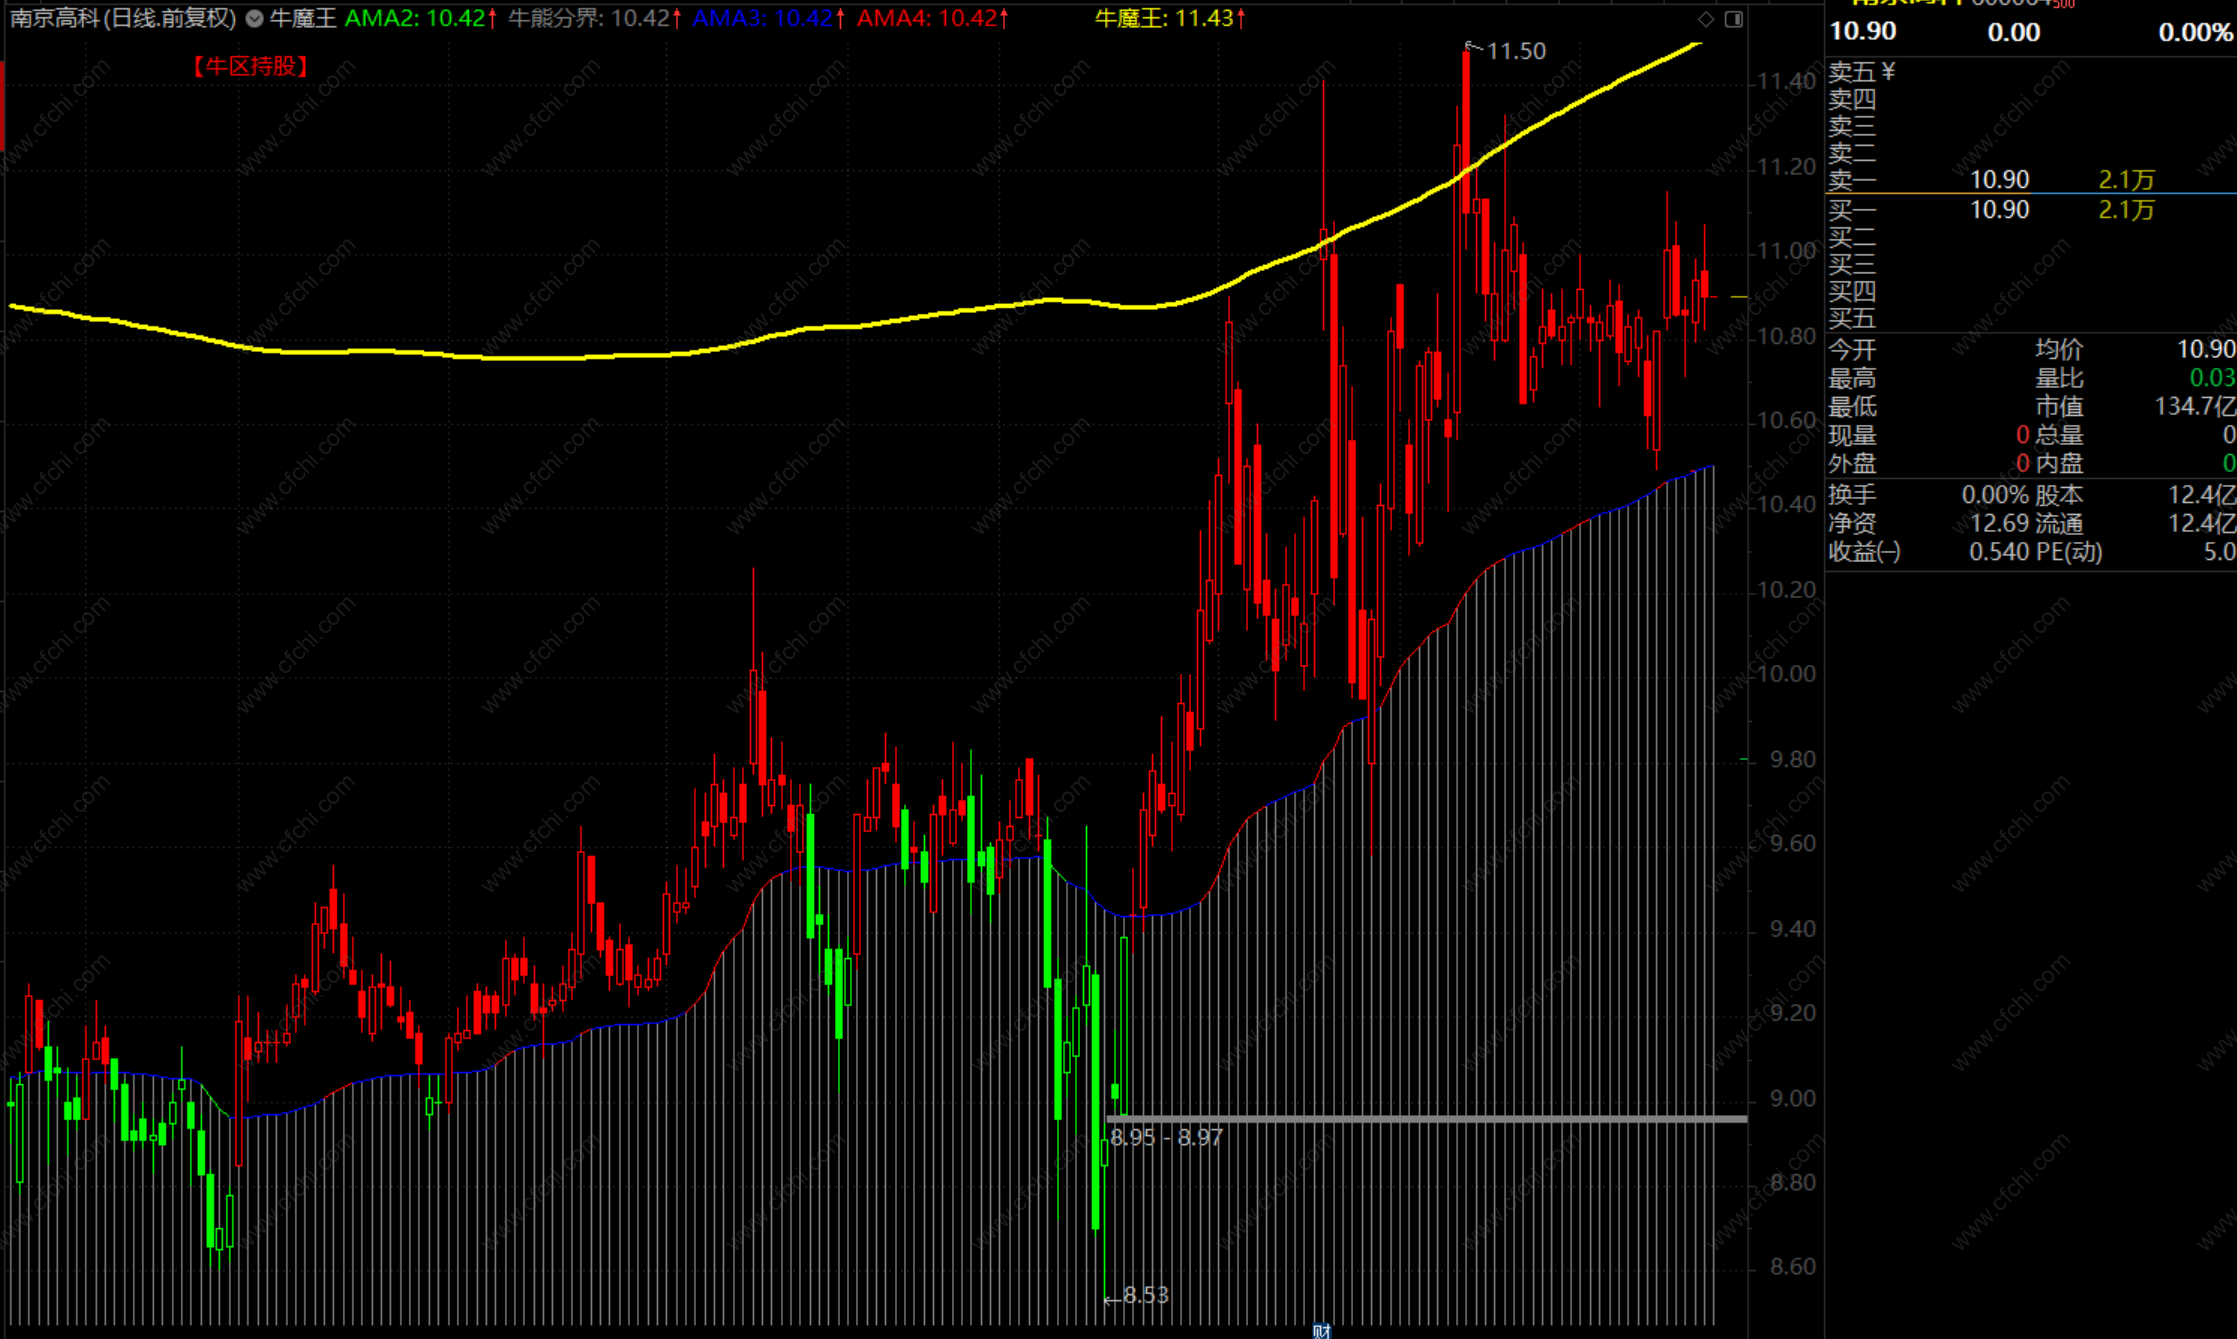Select the 卖一 sell order row
This screenshot has width=2237, height=1339.
(x=2000, y=180)
